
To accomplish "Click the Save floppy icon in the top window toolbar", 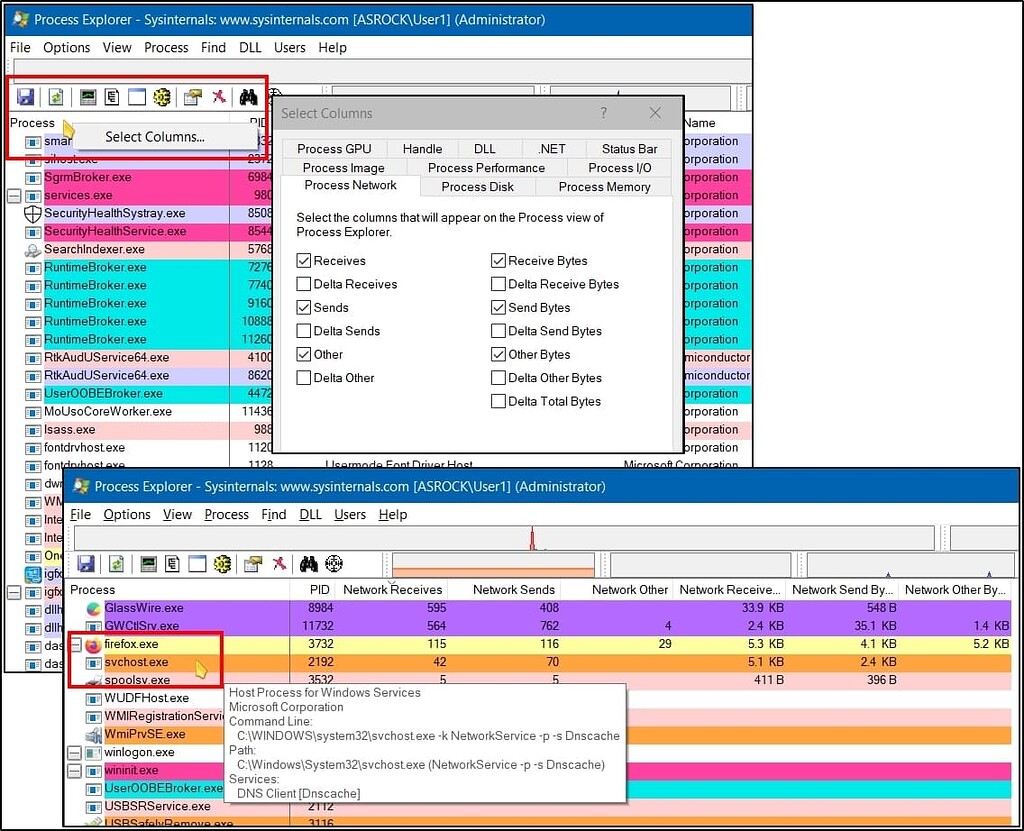I will click(x=26, y=97).
